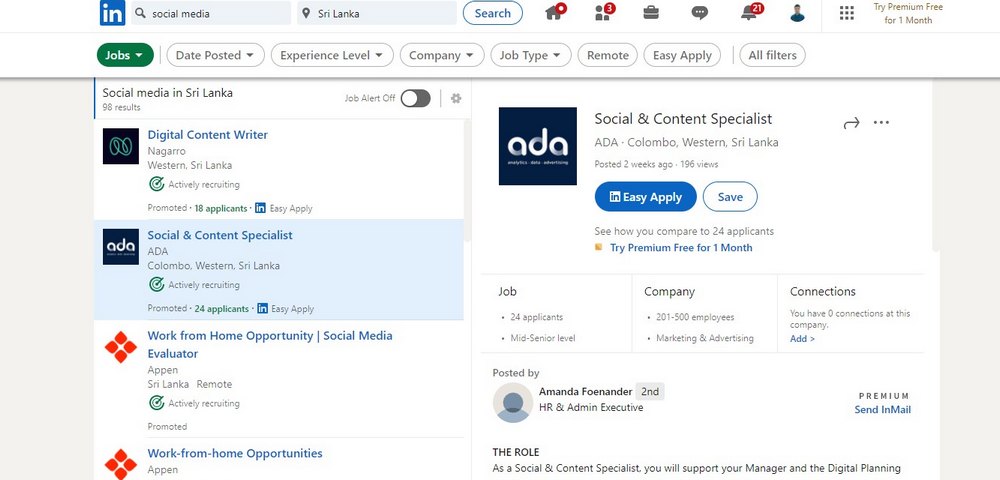
Task: Click the Search button
Action: pos(492,13)
